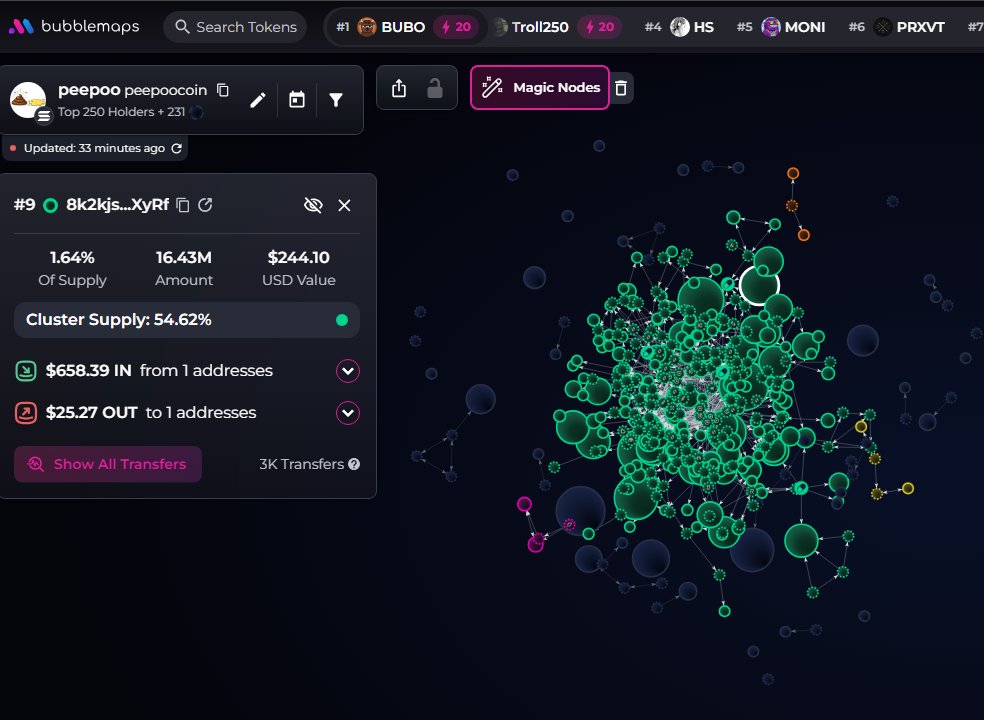This screenshot has width=984, height=720.
Task: Click the bubblemaps logo
Action: click(74, 26)
